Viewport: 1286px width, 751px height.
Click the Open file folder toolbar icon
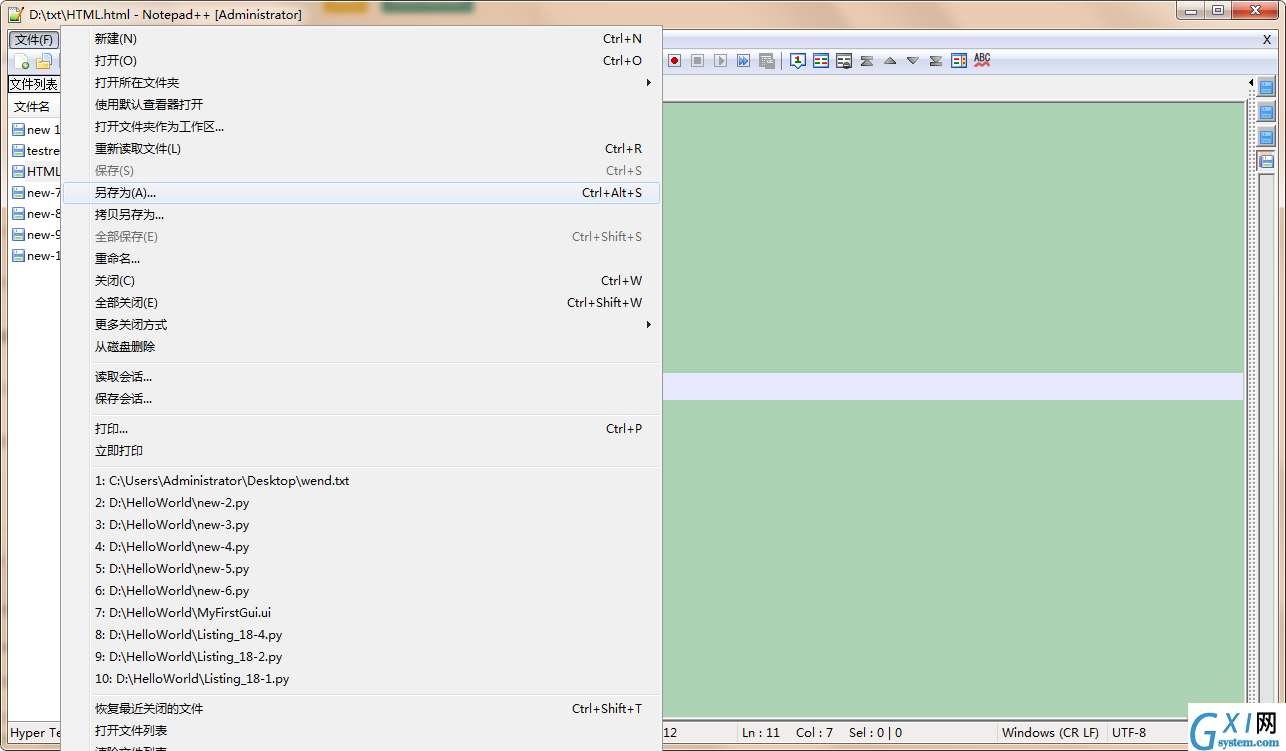43,62
